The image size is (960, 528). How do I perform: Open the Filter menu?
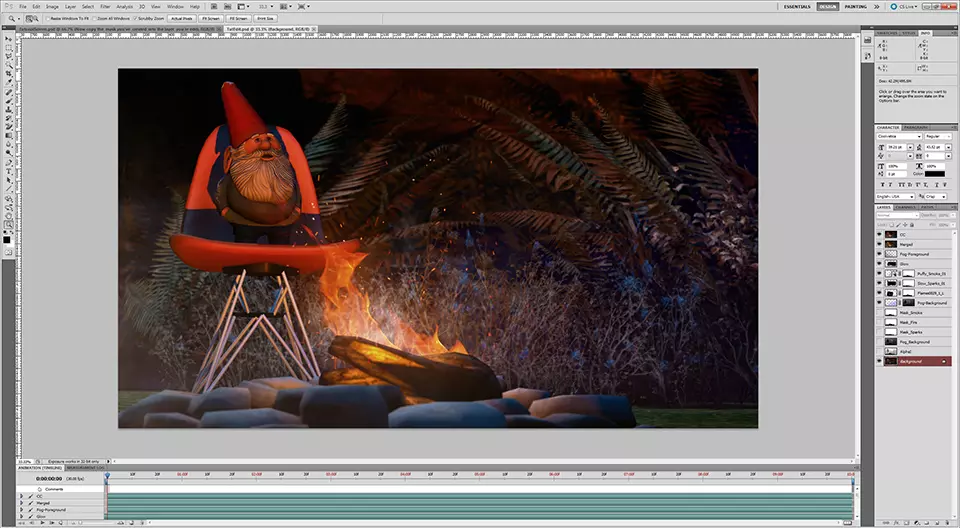tap(105, 6)
